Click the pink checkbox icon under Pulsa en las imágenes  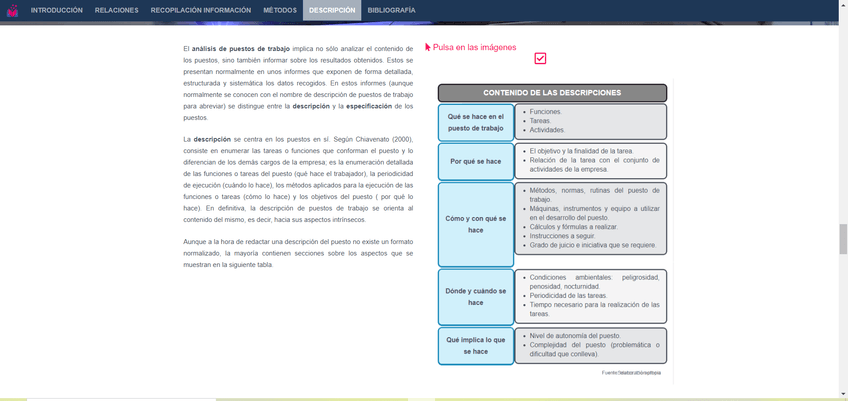coord(540,58)
